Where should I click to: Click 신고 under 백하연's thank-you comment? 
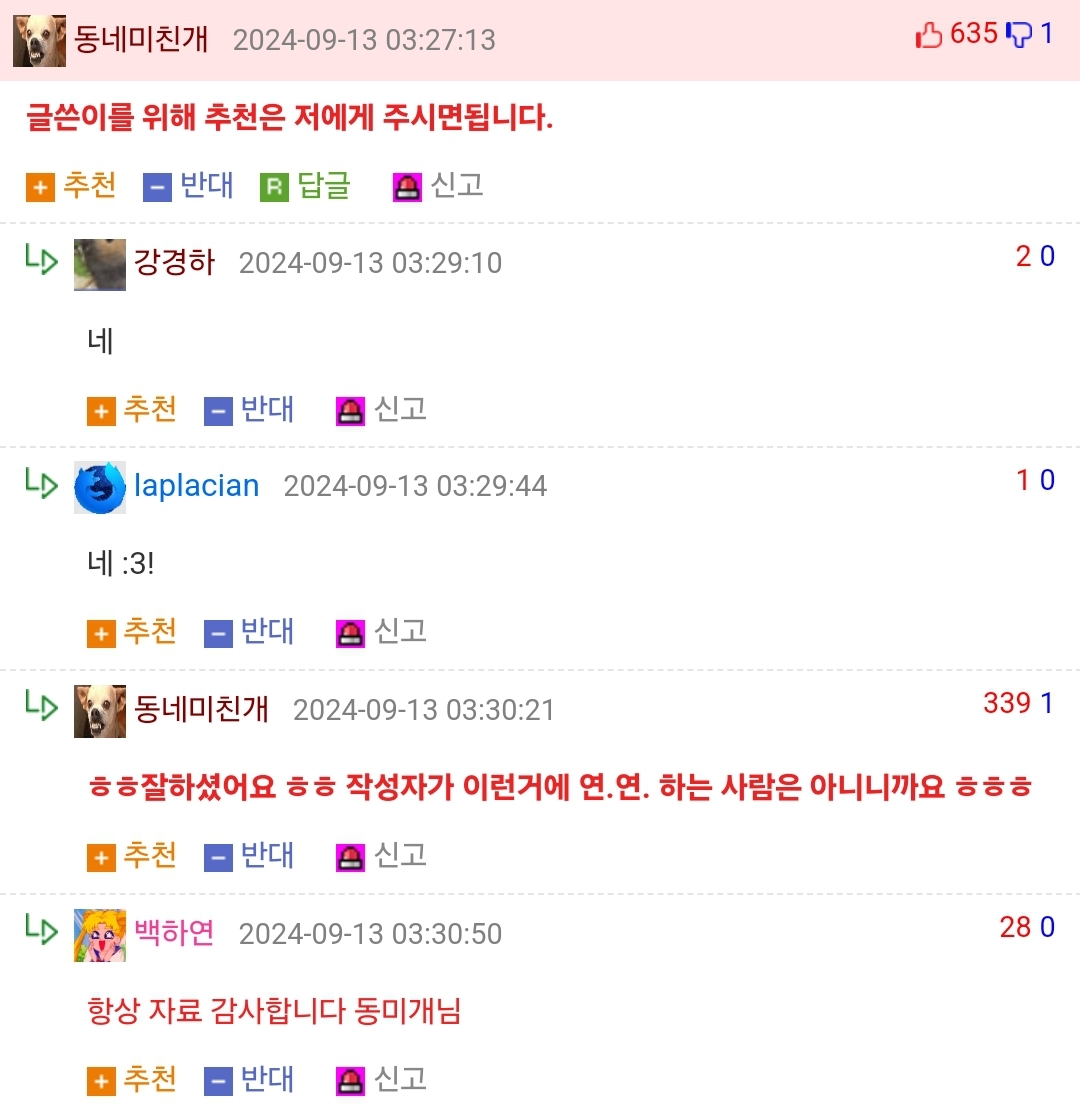[400, 1079]
